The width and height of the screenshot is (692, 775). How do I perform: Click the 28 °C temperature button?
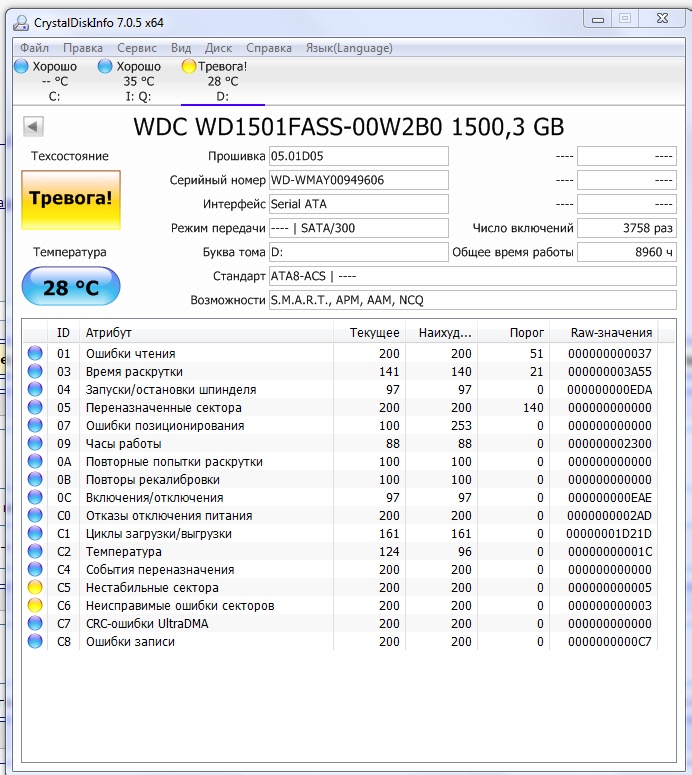coord(71,287)
